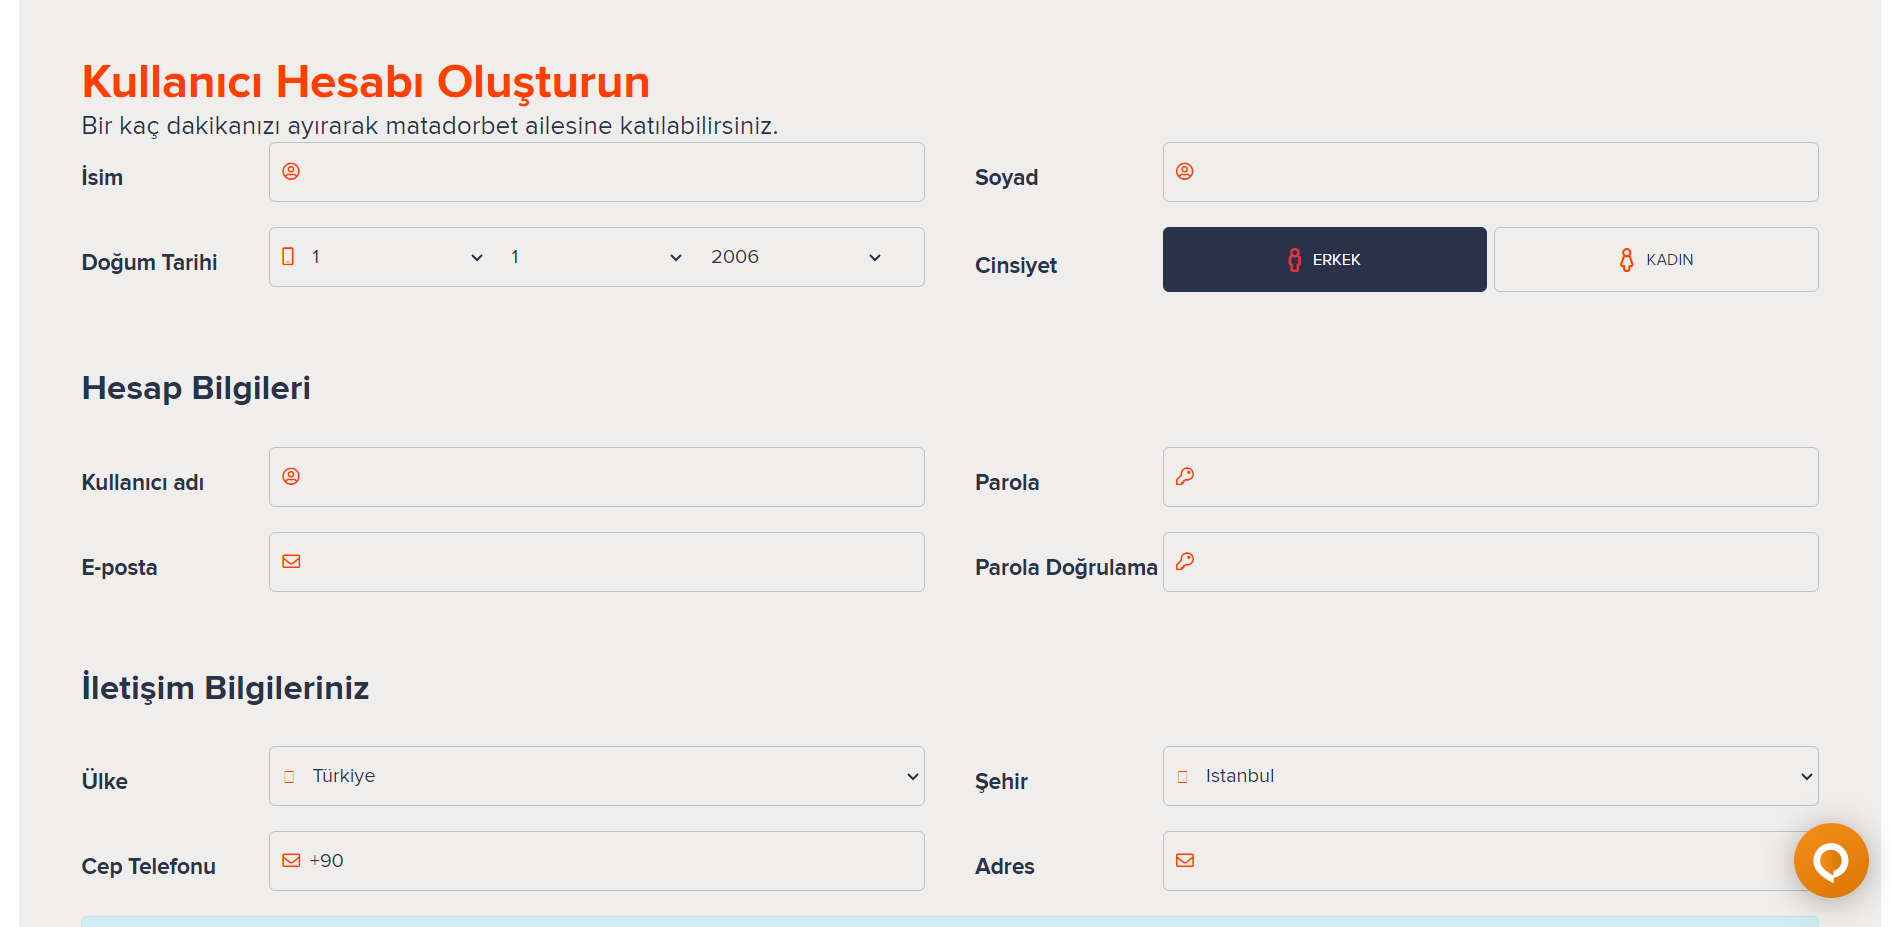Image resolution: width=1891 pixels, height=927 pixels.
Task: Click the İletişim Bilgileriniz heading
Action: [x=225, y=687]
